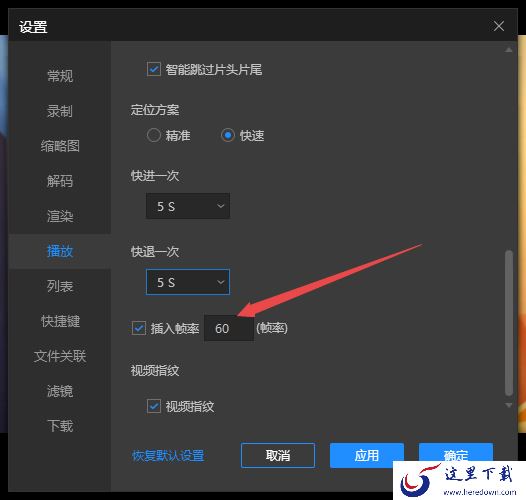Image resolution: width=526 pixels, height=500 pixels.
Task: Open the 文件关联 settings tab
Action: pyautogui.click(x=60, y=356)
